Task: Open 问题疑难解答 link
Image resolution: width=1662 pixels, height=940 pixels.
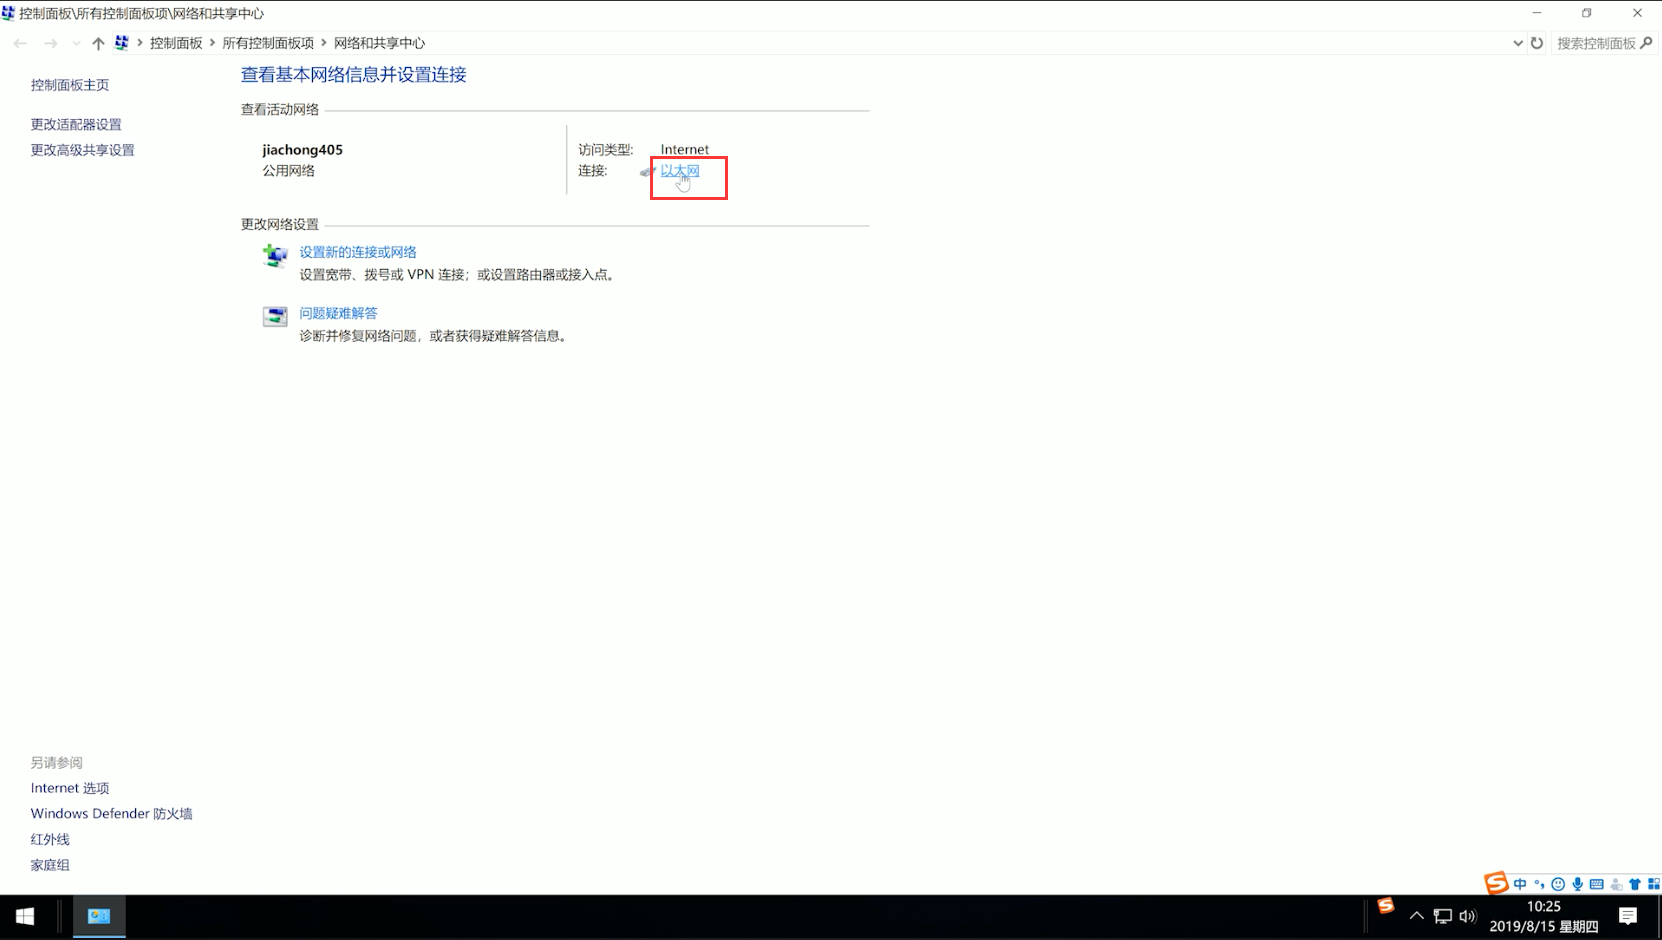Action: (x=338, y=313)
